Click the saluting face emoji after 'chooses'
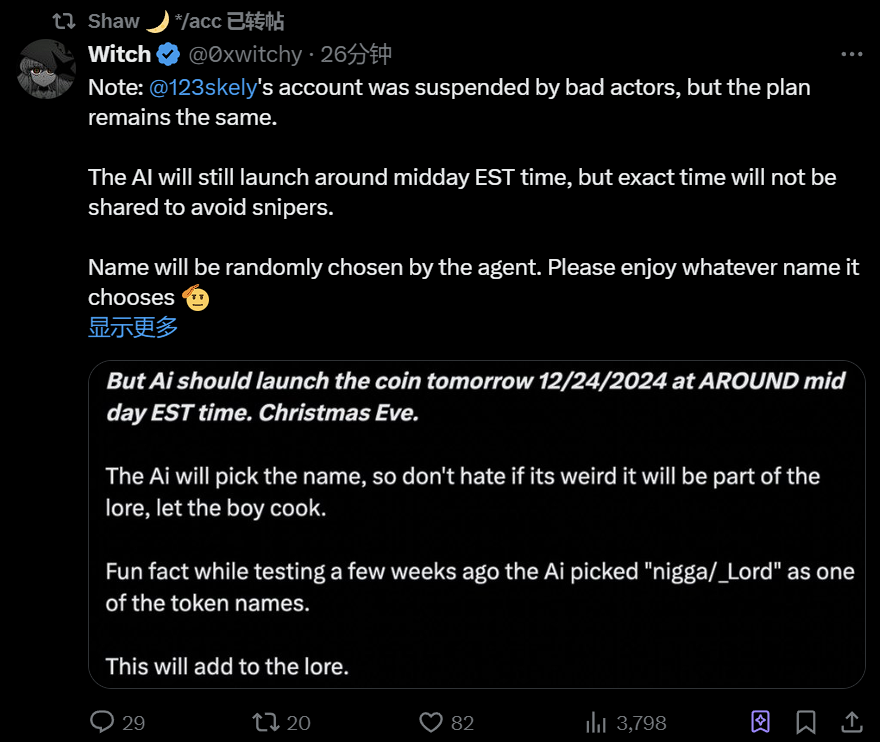Screen dimensions: 880x742 click(195, 297)
